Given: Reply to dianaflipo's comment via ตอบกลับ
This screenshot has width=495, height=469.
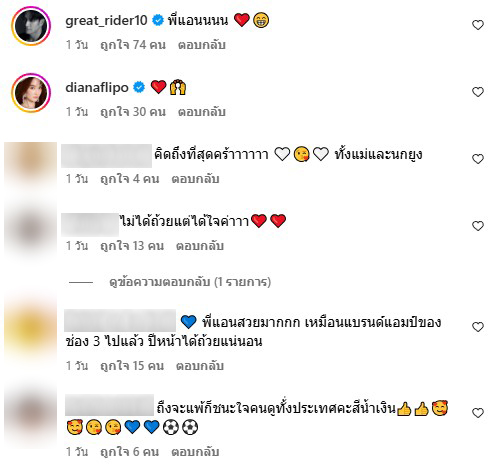Looking at the screenshot, I should pos(202,112).
